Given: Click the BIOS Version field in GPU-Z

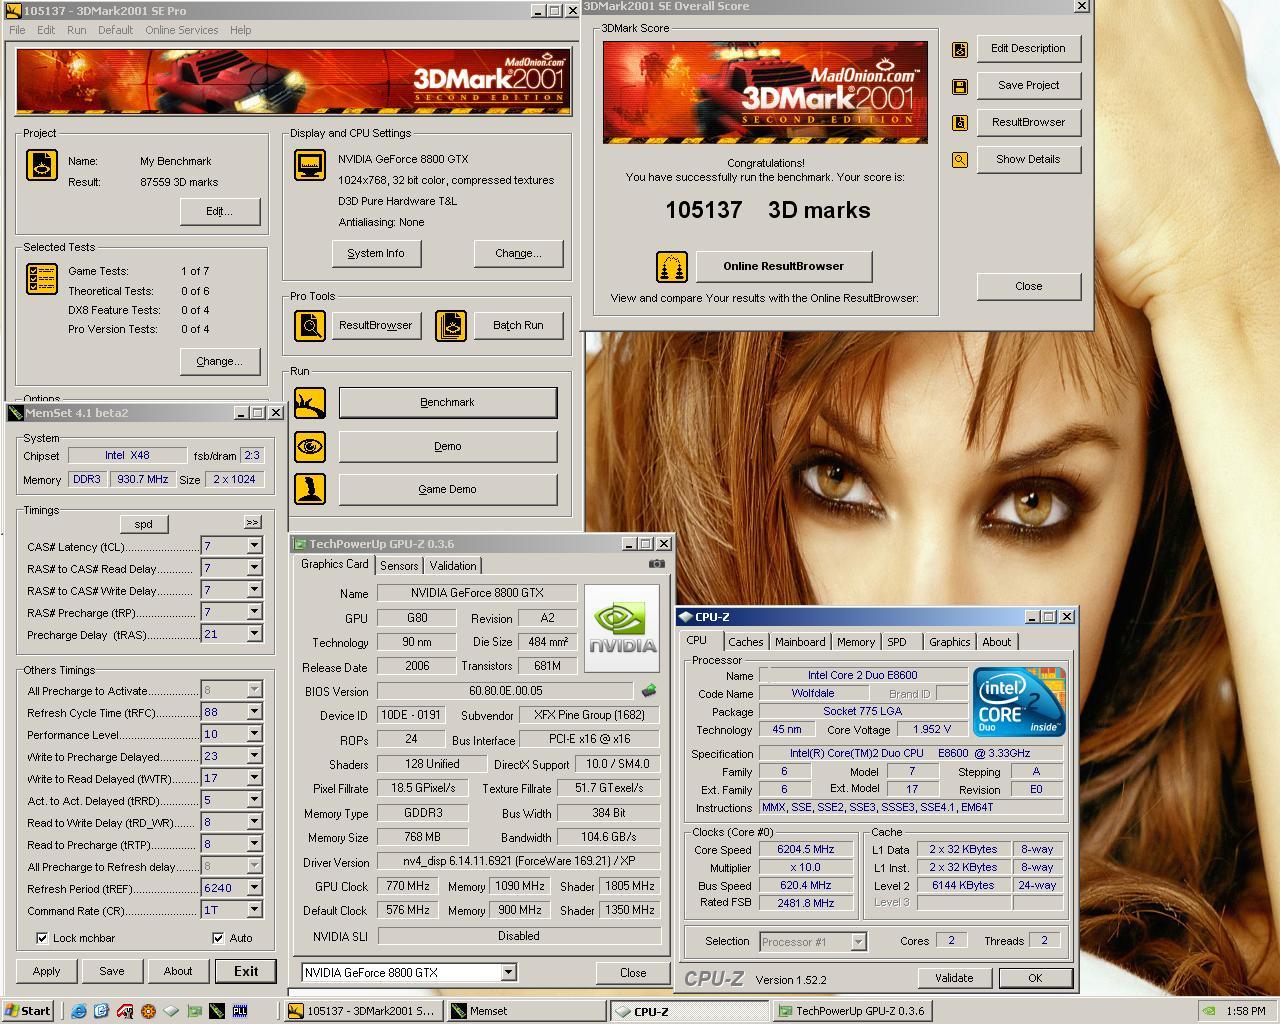Looking at the screenshot, I should [x=505, y=691].
